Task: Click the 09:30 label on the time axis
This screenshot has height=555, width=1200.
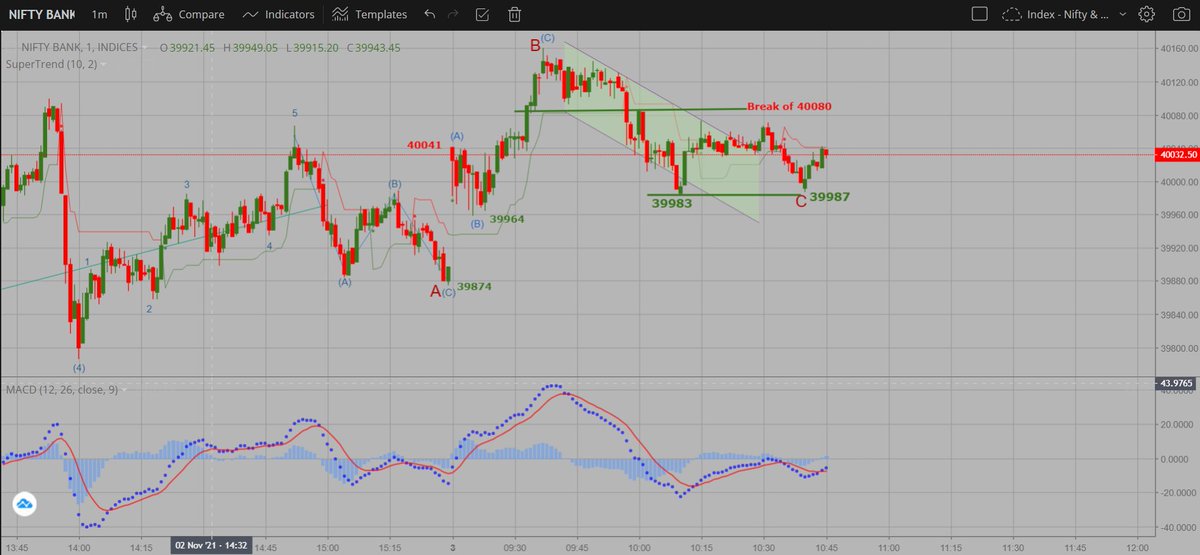Action: [x=516, y=548]
